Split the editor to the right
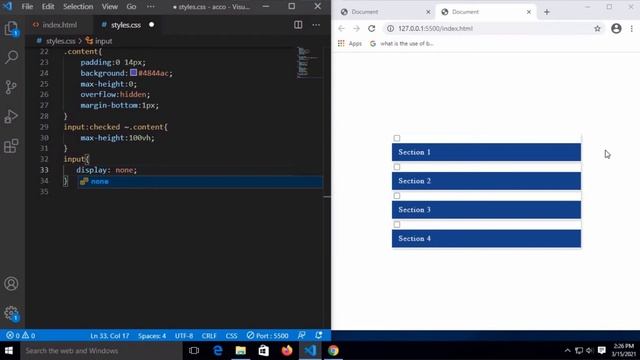Viewport: 640px width, 360px height. 298,25
